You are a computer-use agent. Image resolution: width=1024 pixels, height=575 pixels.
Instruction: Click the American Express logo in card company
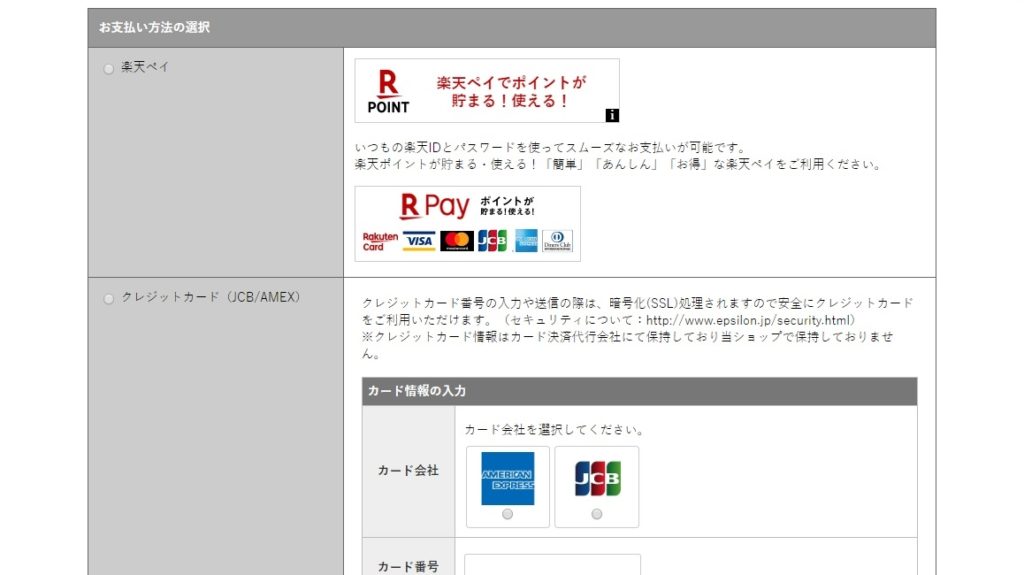tap(507, 478)
